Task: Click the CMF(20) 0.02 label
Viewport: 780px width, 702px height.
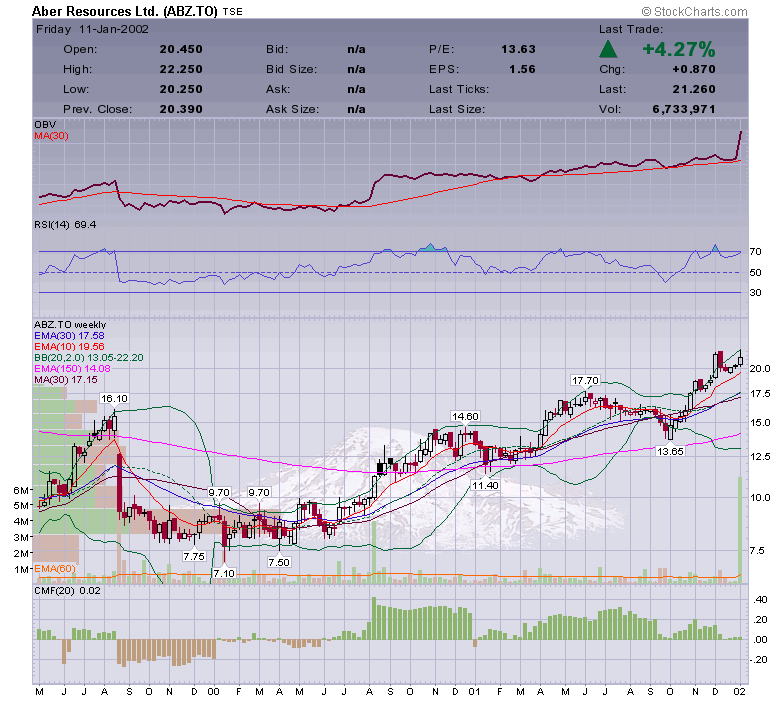Action: tap(67, 591)
